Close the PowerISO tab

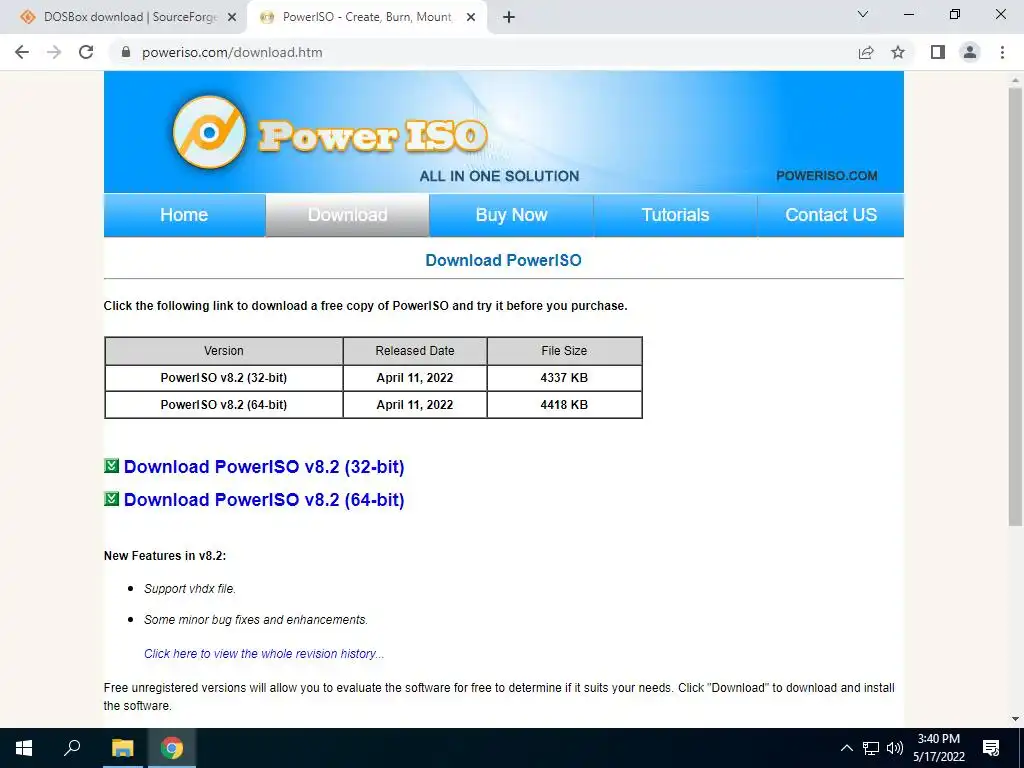(471, 18)
